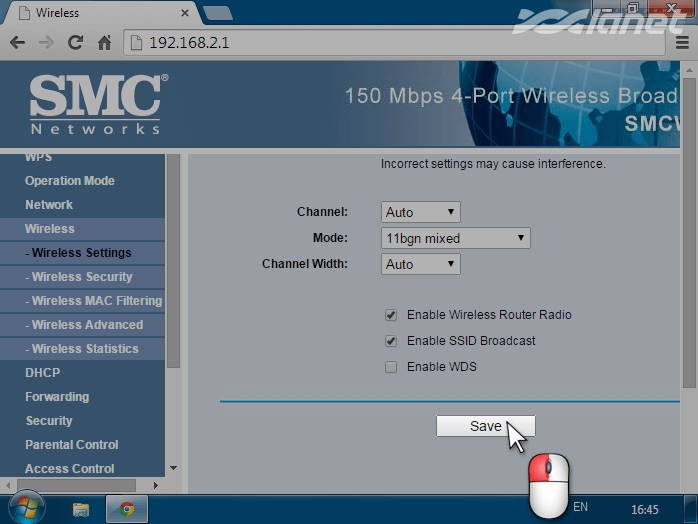
Task: Select Wireless MAC Filtering in the sidebar
Action: point(96,301)
